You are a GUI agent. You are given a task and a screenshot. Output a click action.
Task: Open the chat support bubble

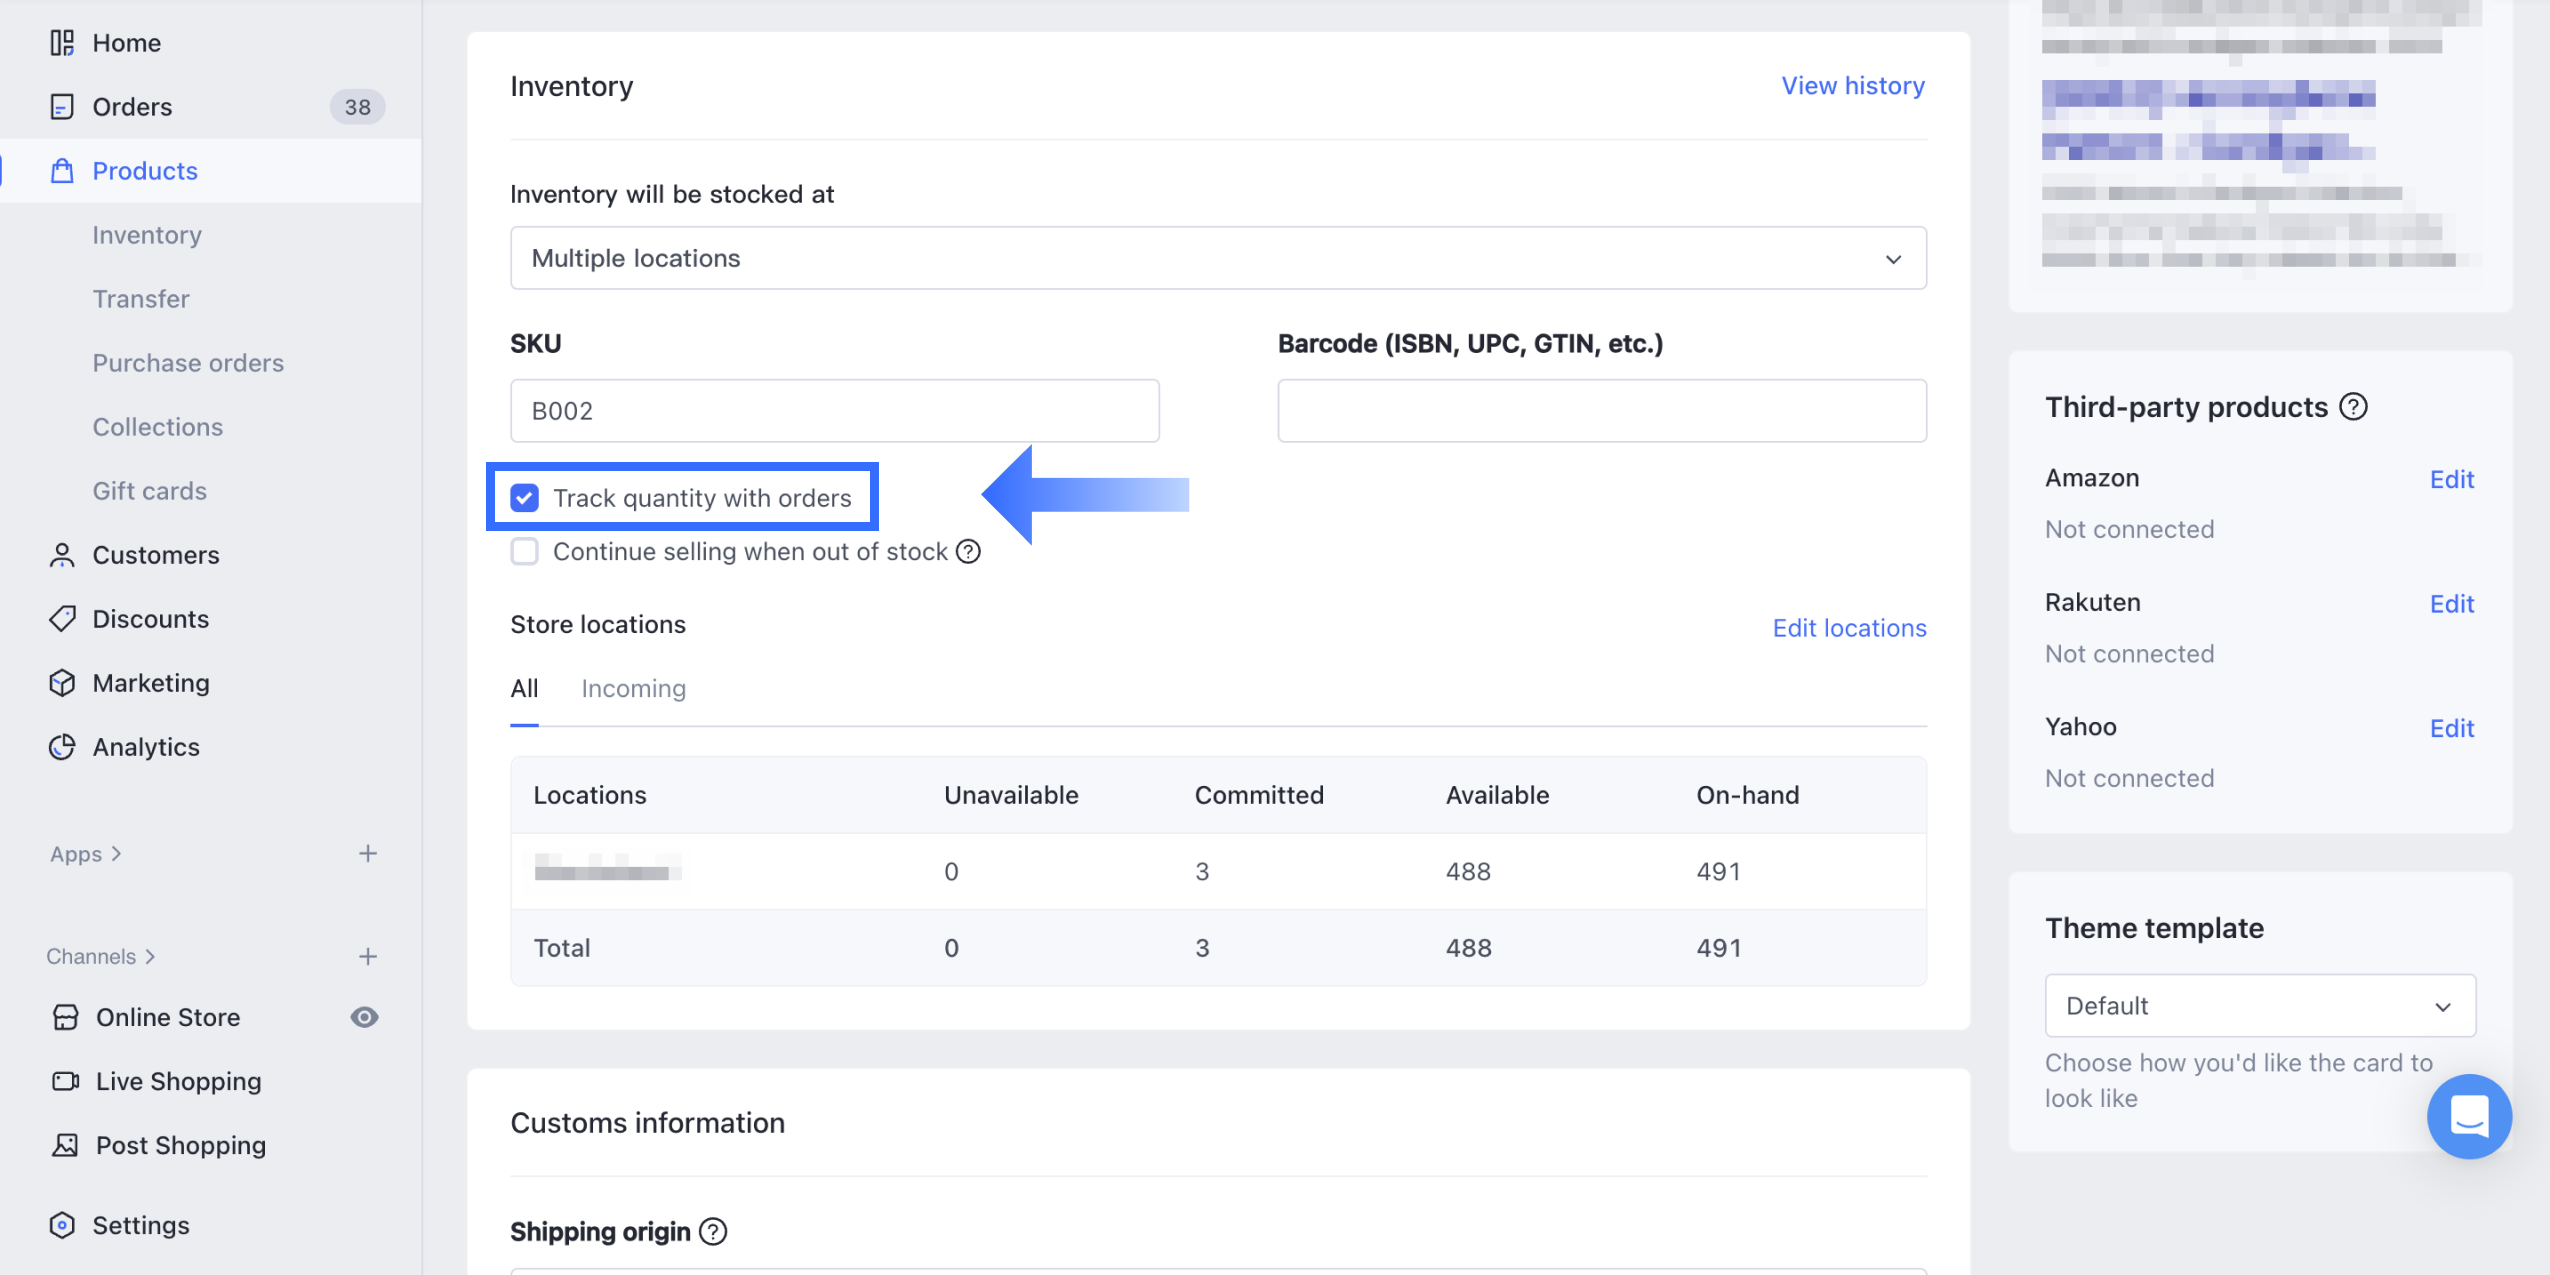[2468, 1117]
